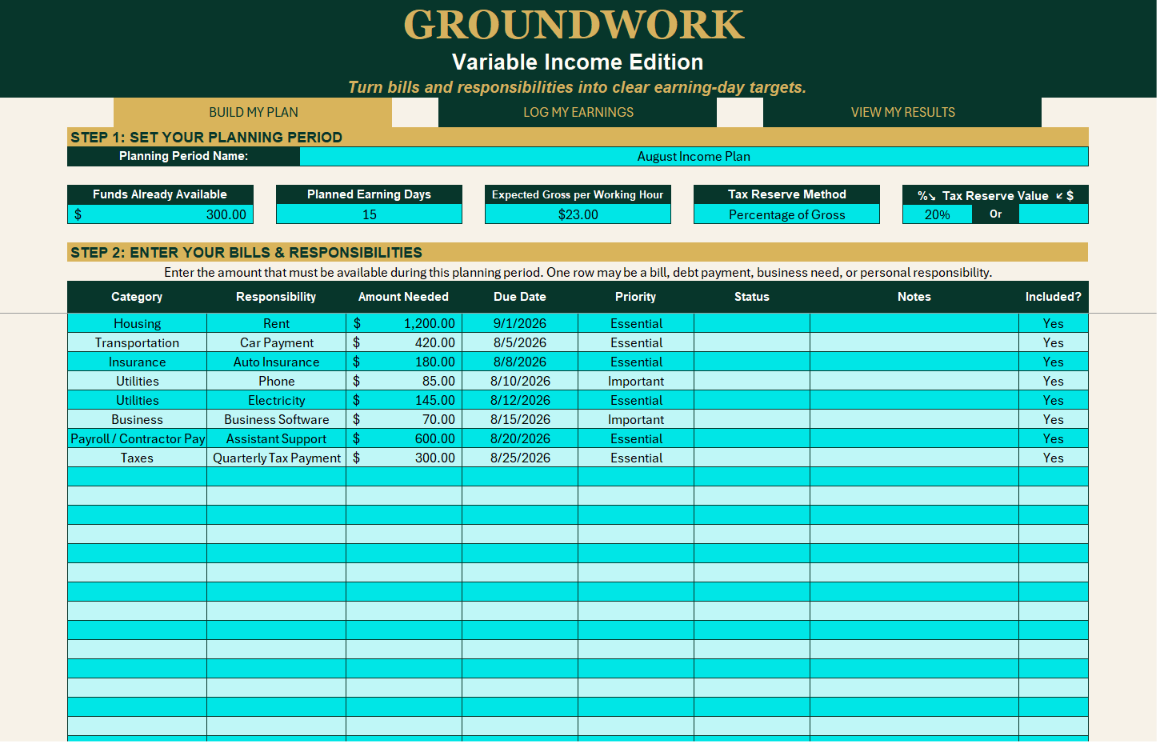Screen dimensions: 1157x742
Task: Edit the Planning Period Name field
Action: pyautogui.click(x=694, y=156)
